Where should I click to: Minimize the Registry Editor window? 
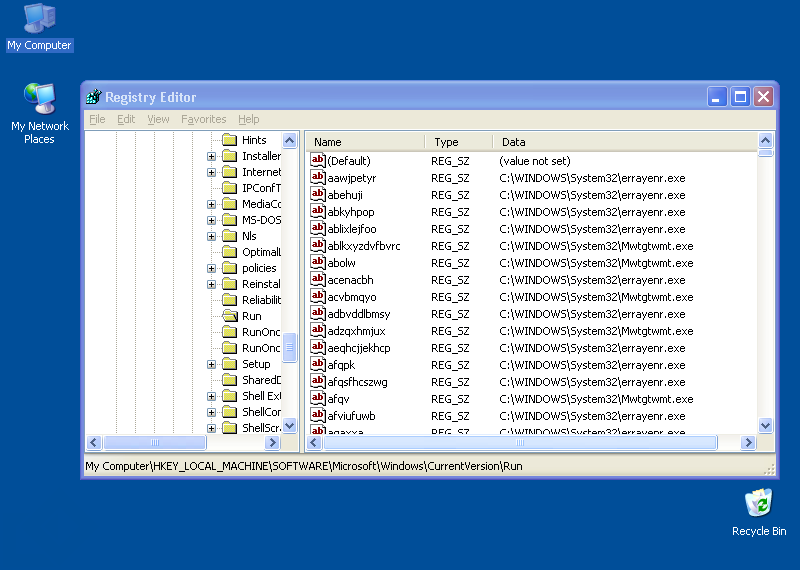(716, 96)
